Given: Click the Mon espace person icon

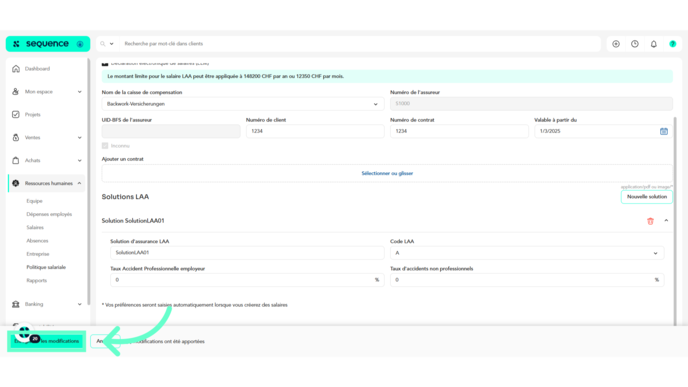Looking at the screenshot, I should click(16, 92).
